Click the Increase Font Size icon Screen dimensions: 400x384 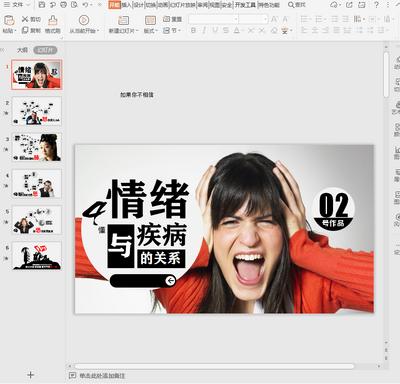pyautogui.click(x=274, y=19)
